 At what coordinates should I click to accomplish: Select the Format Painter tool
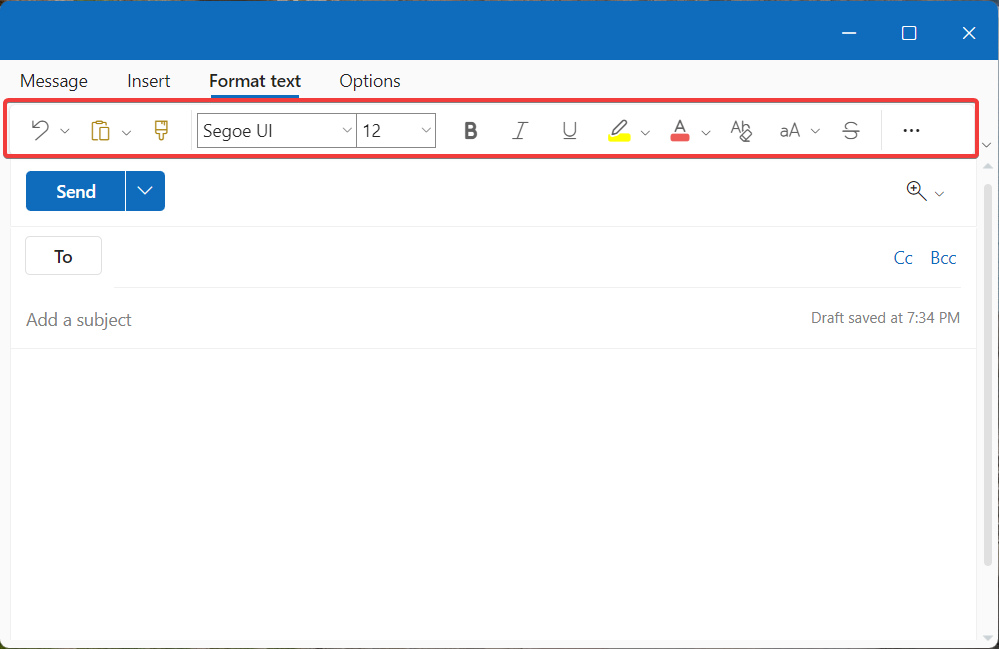(x=160, y=130)
